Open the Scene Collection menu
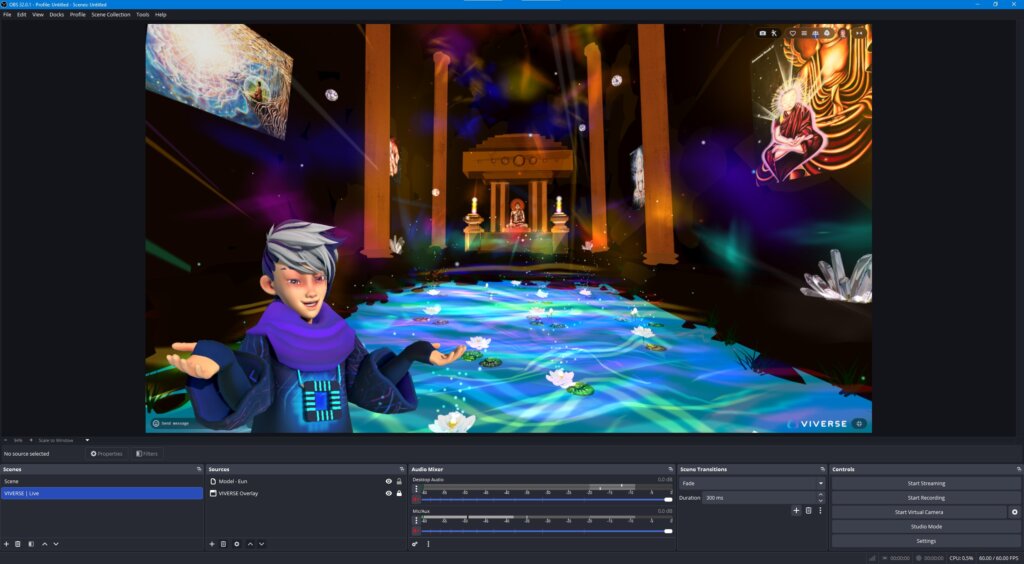Screen dimensions: 1024x564 click(110, 15)
